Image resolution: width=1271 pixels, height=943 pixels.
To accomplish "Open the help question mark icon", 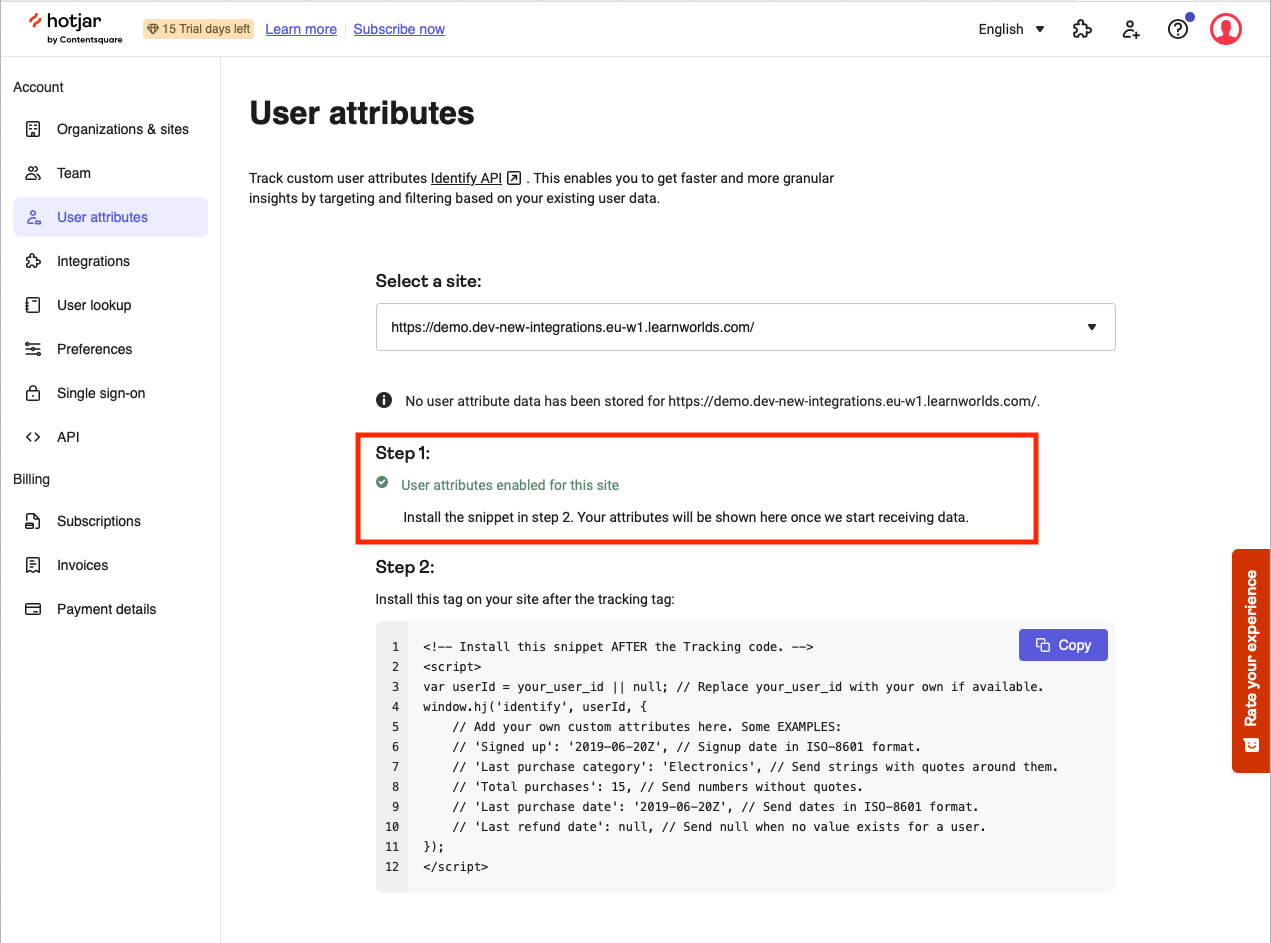I will tap(1178, 29).
